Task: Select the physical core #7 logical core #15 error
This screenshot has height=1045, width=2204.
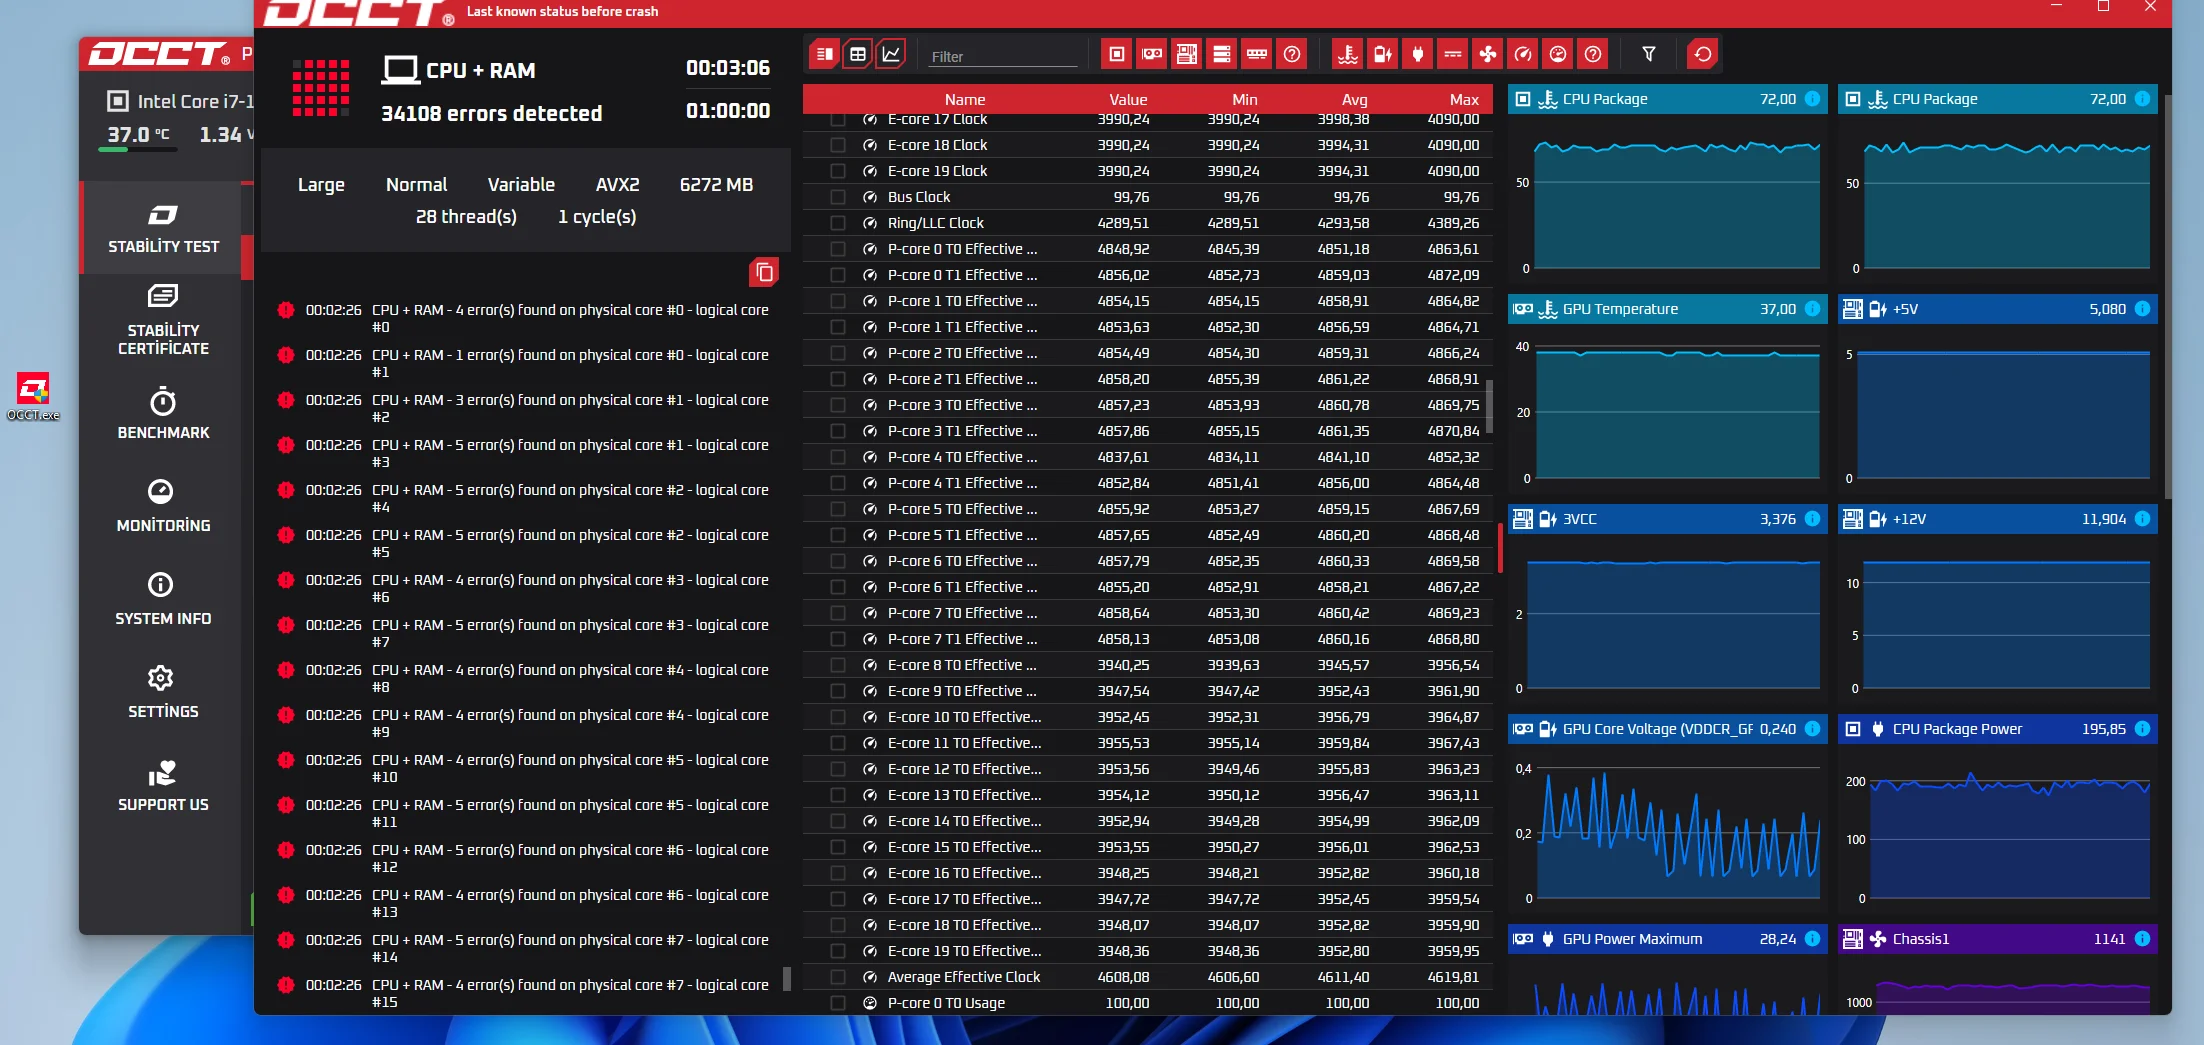Action: coord(526,993)
